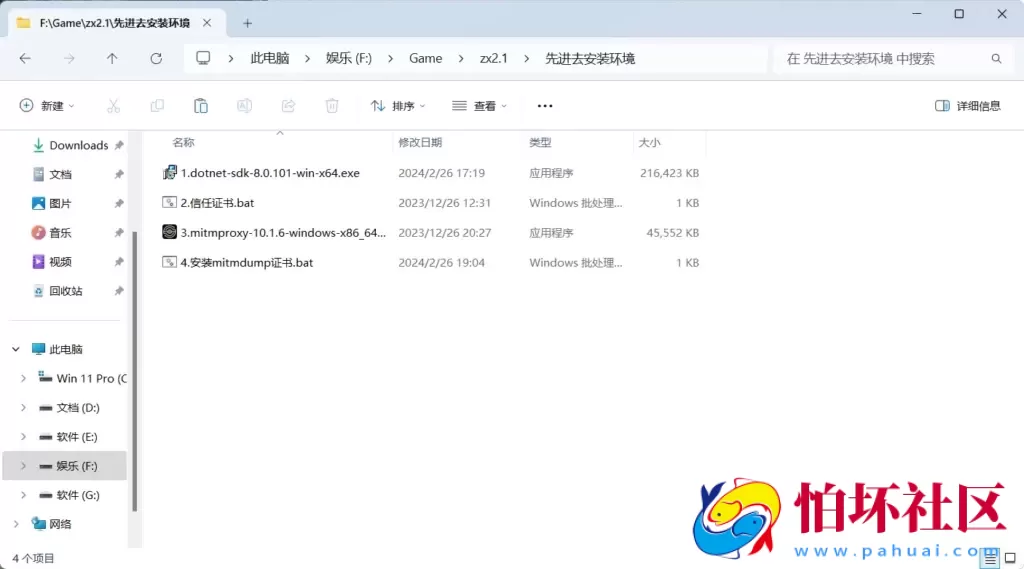Click the Copy icon in toolbar

[x=157, y=106]
